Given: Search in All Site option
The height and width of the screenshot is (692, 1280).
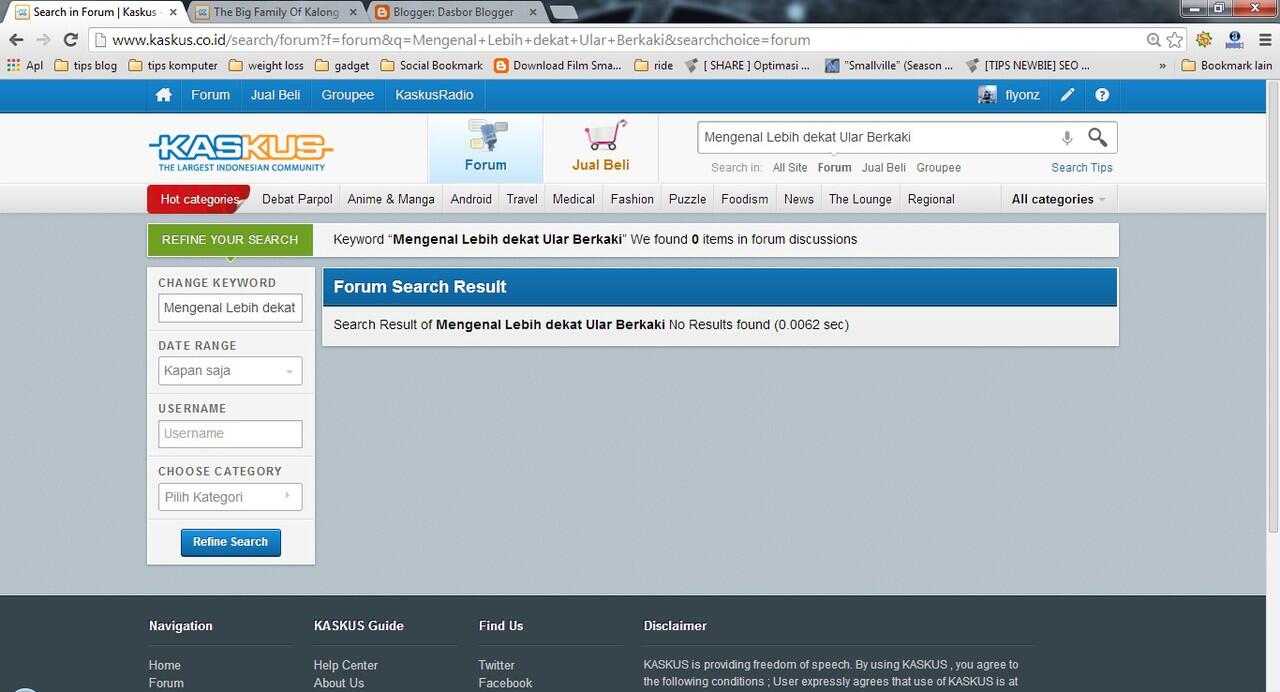Looking at the screenshot, I should click(790, 168).
